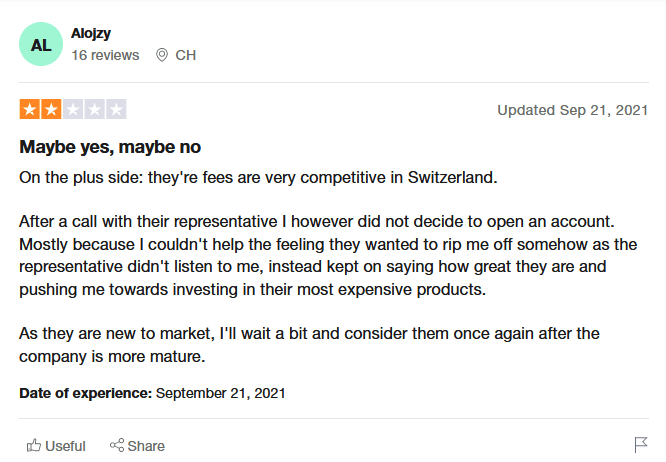Click the Share network icon
The width and height of the screenshot is (666, 462).
(117, 445)
